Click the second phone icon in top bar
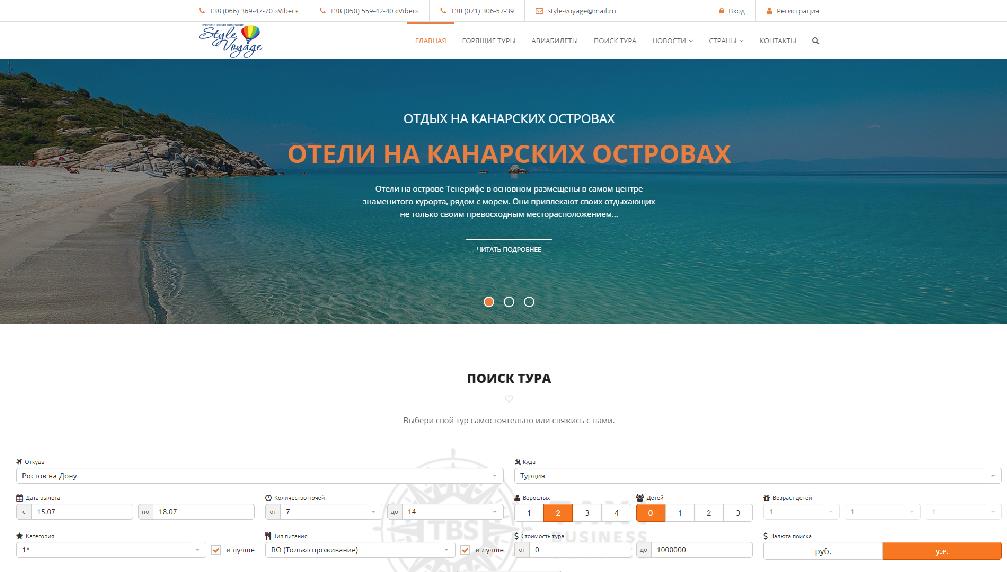 323,11
